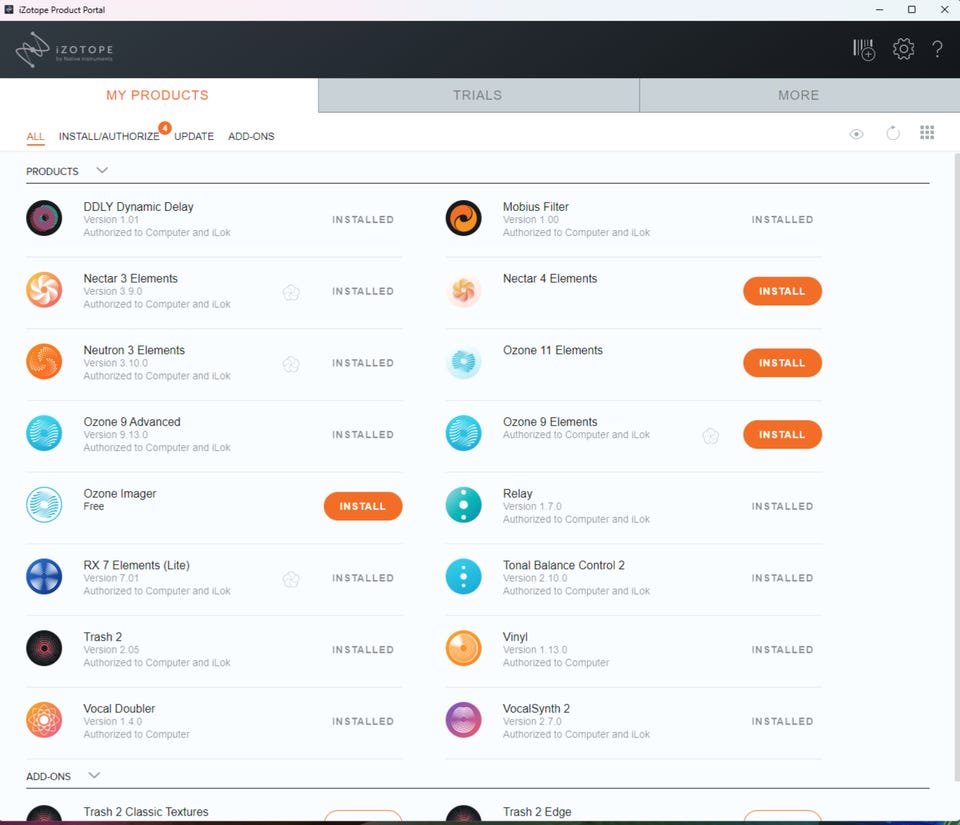Click INSTALLED status for Relay
This screenshot has height=825, width=960.
[782, 506]
